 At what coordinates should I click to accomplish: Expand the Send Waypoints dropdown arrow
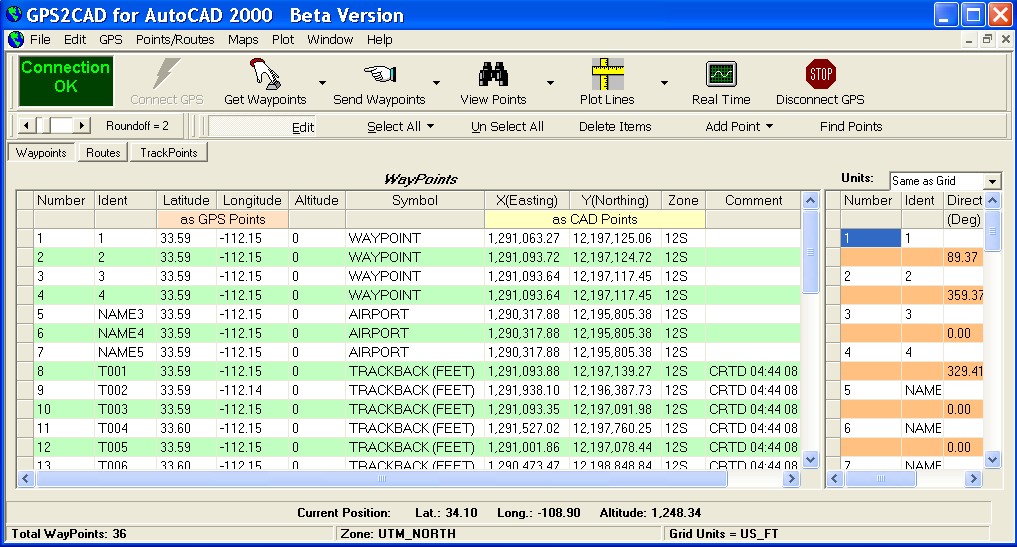[x=436, y=82]
